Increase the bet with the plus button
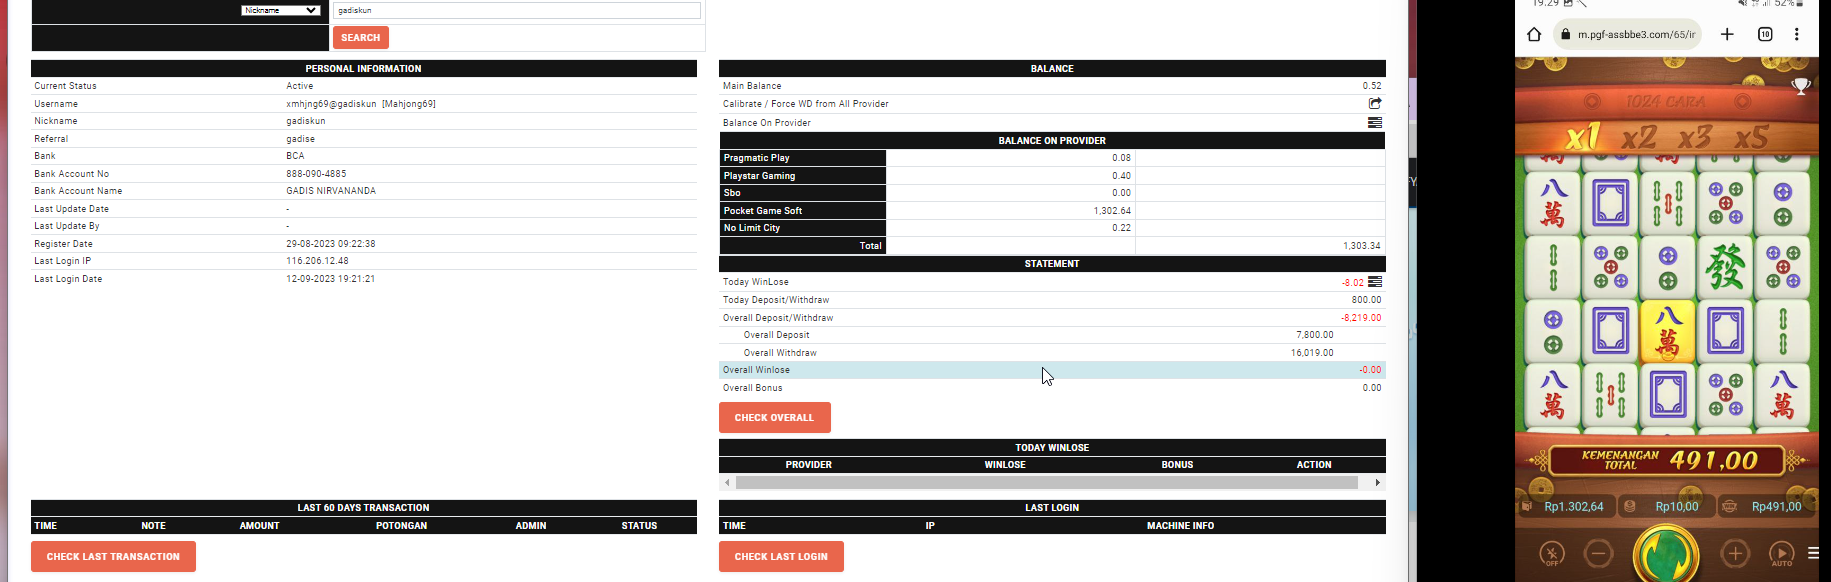1831x582 pixels. (x=1735, y=553)
